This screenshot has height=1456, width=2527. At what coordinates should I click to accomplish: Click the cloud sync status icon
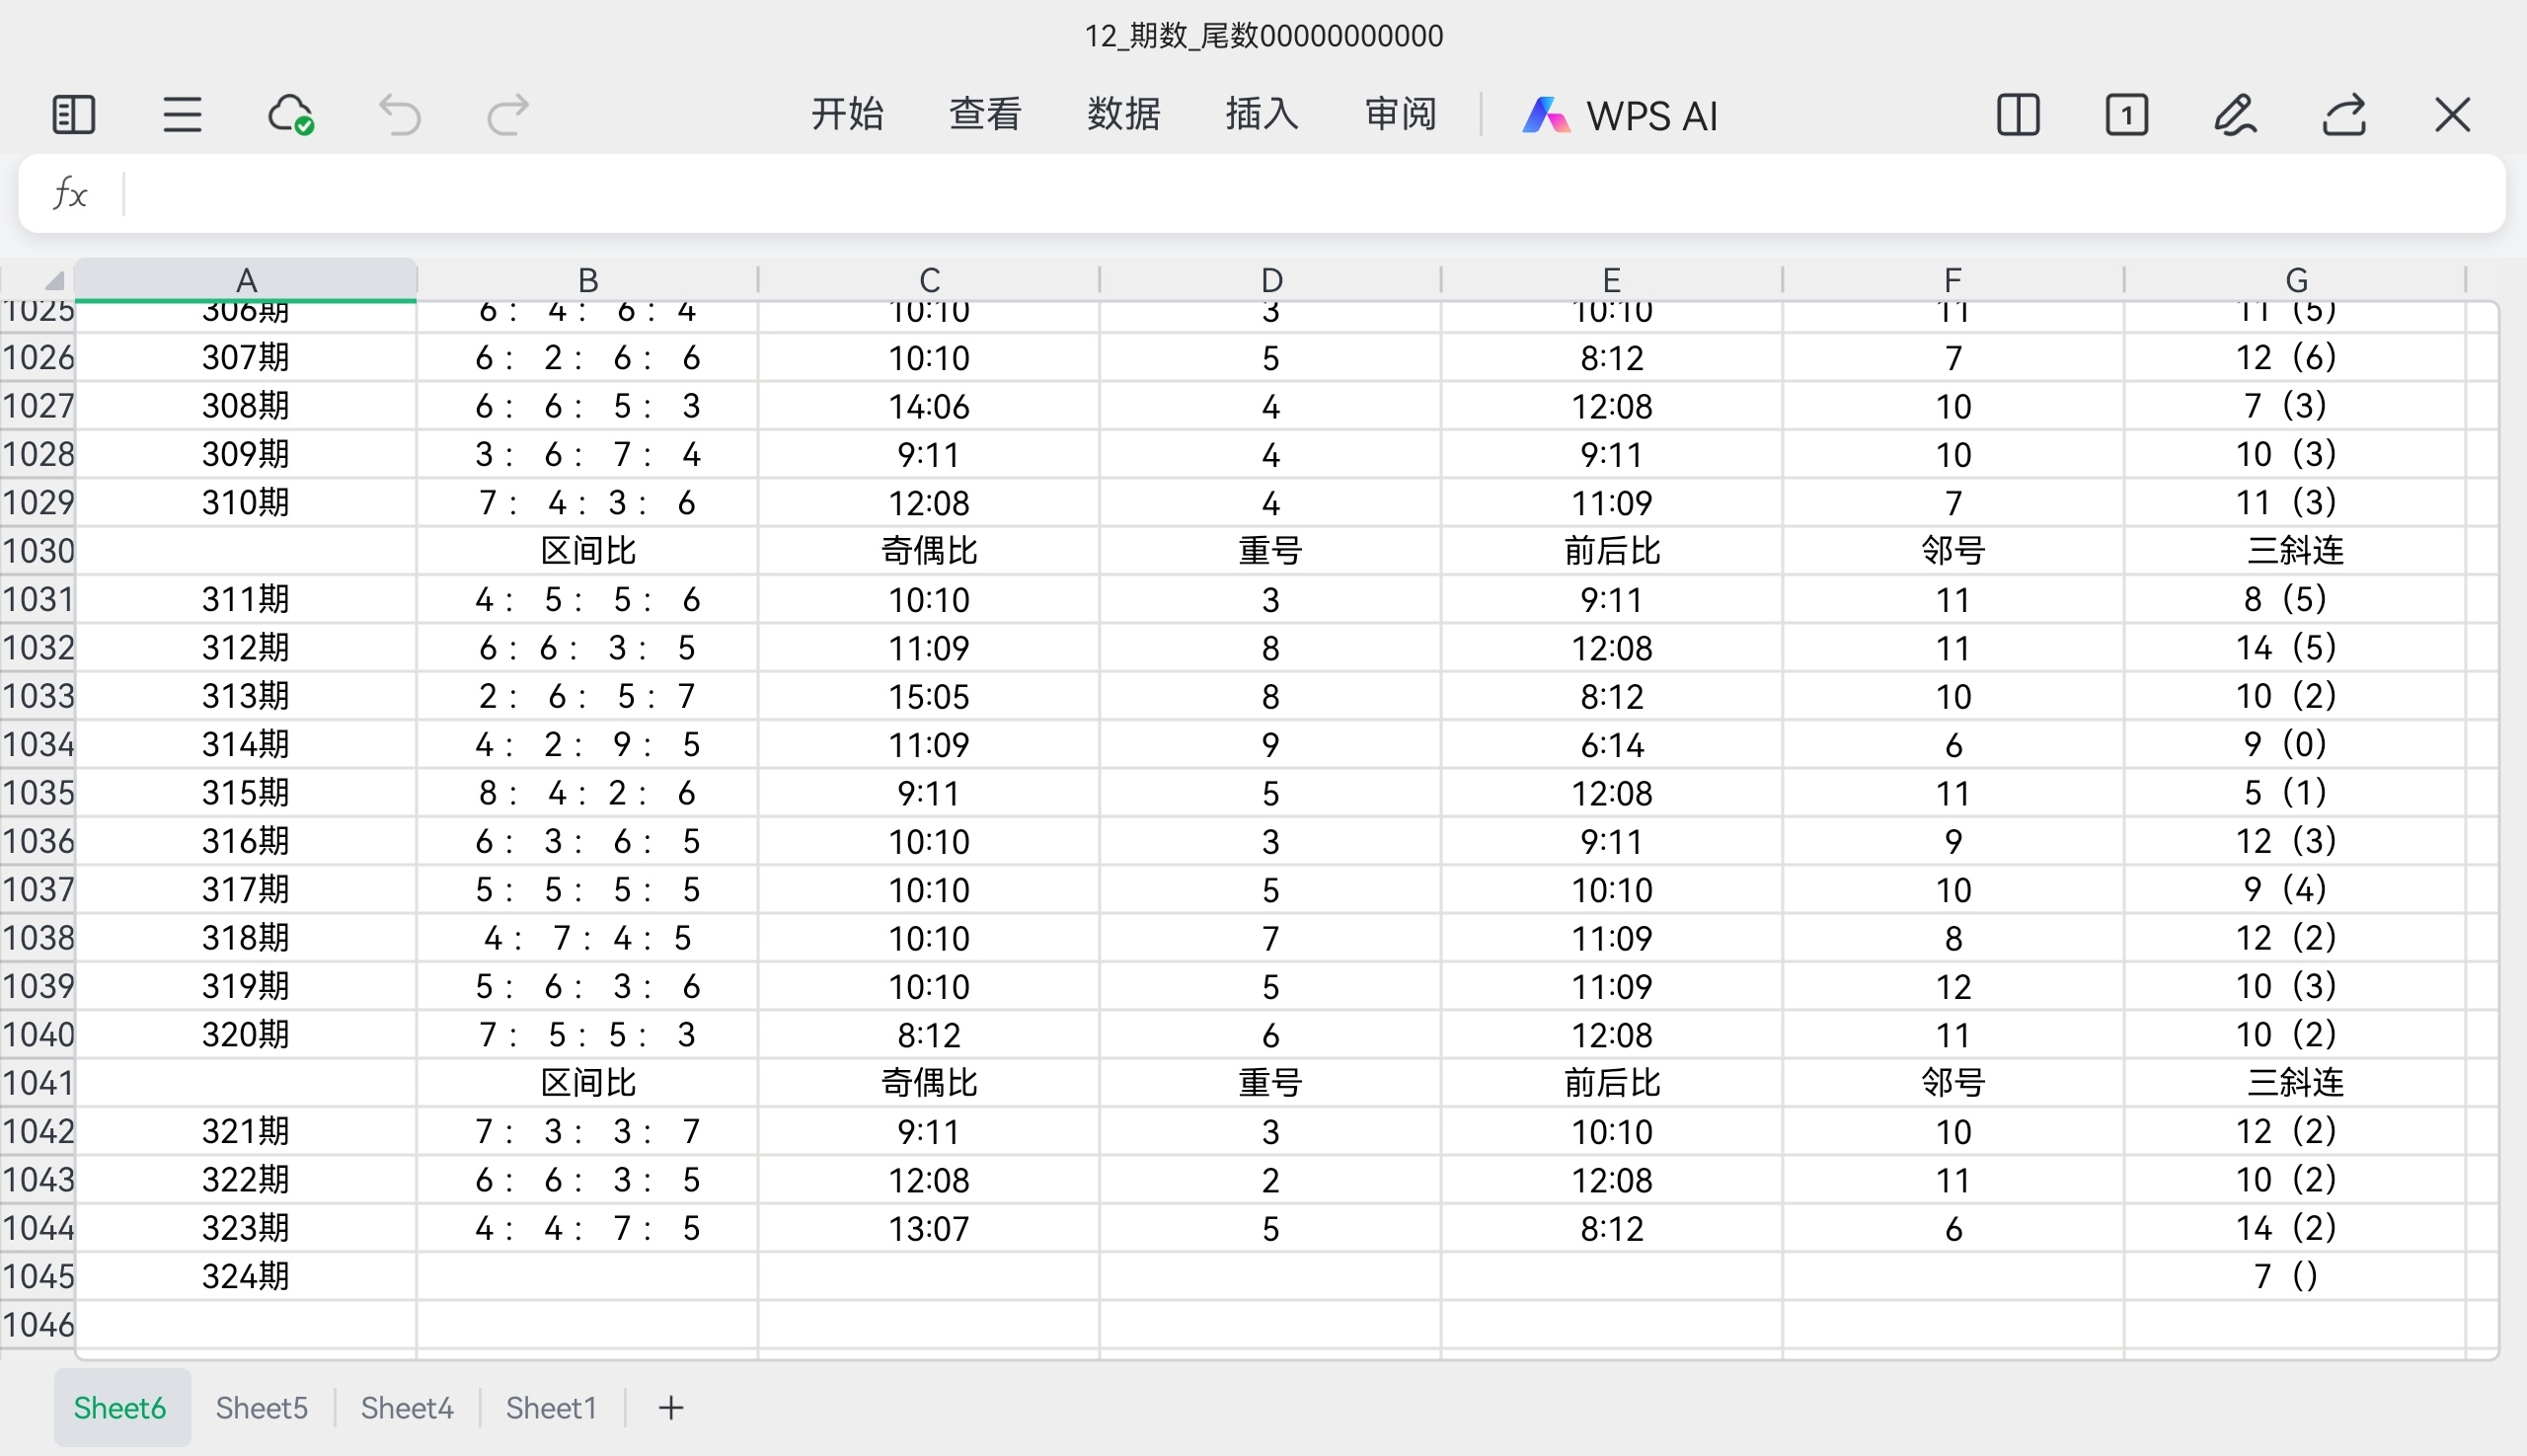click(291, 115)
